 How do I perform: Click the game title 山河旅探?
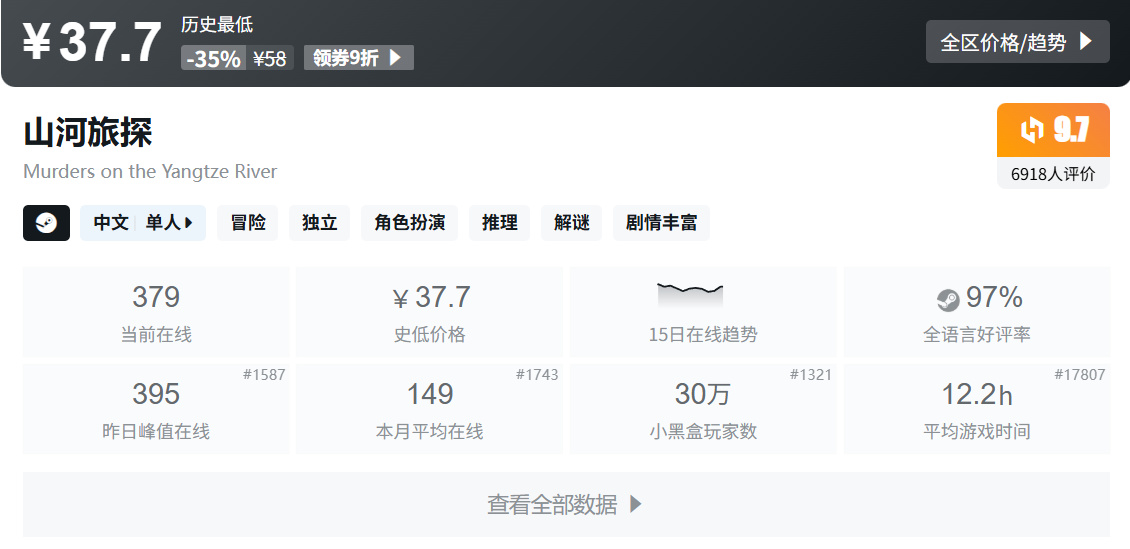pos(87,133)
